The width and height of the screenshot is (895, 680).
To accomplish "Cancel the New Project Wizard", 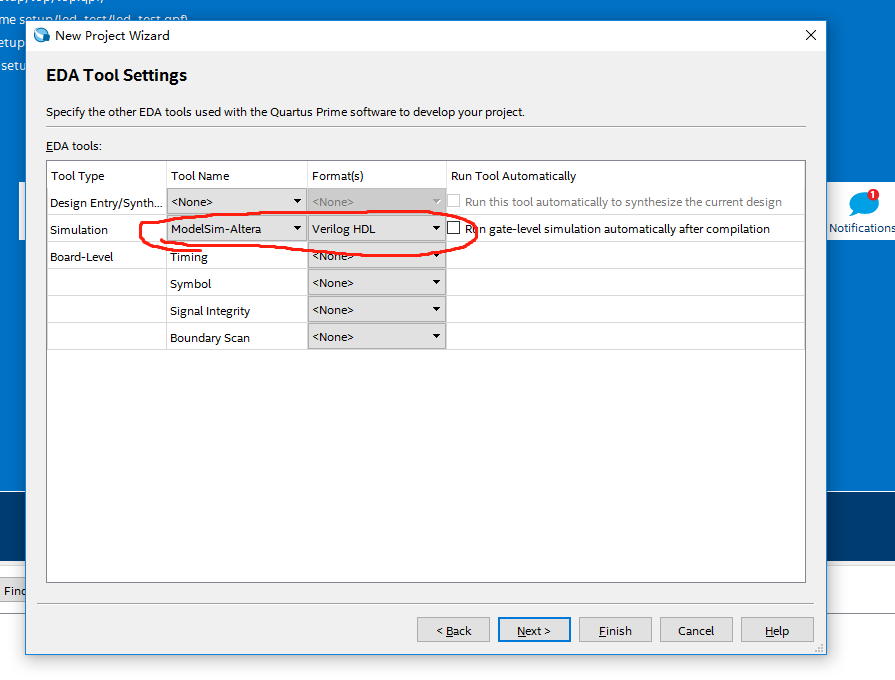I will (x=696, y=630).
